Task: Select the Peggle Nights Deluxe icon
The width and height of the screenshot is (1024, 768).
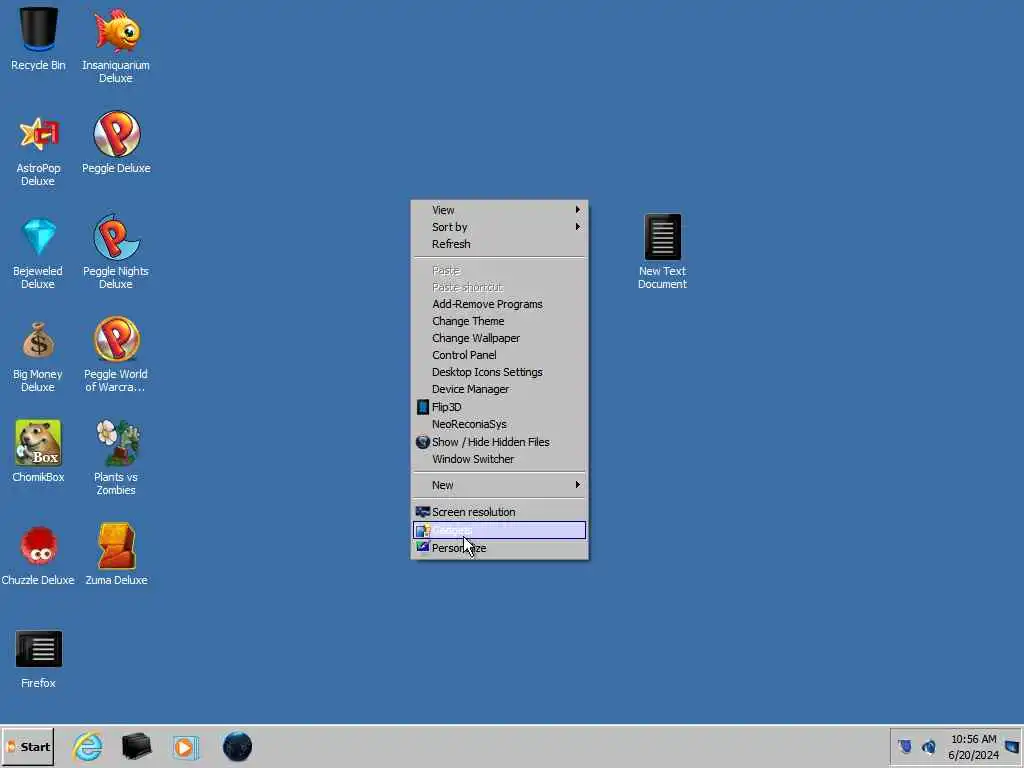Action: (116, 251)
